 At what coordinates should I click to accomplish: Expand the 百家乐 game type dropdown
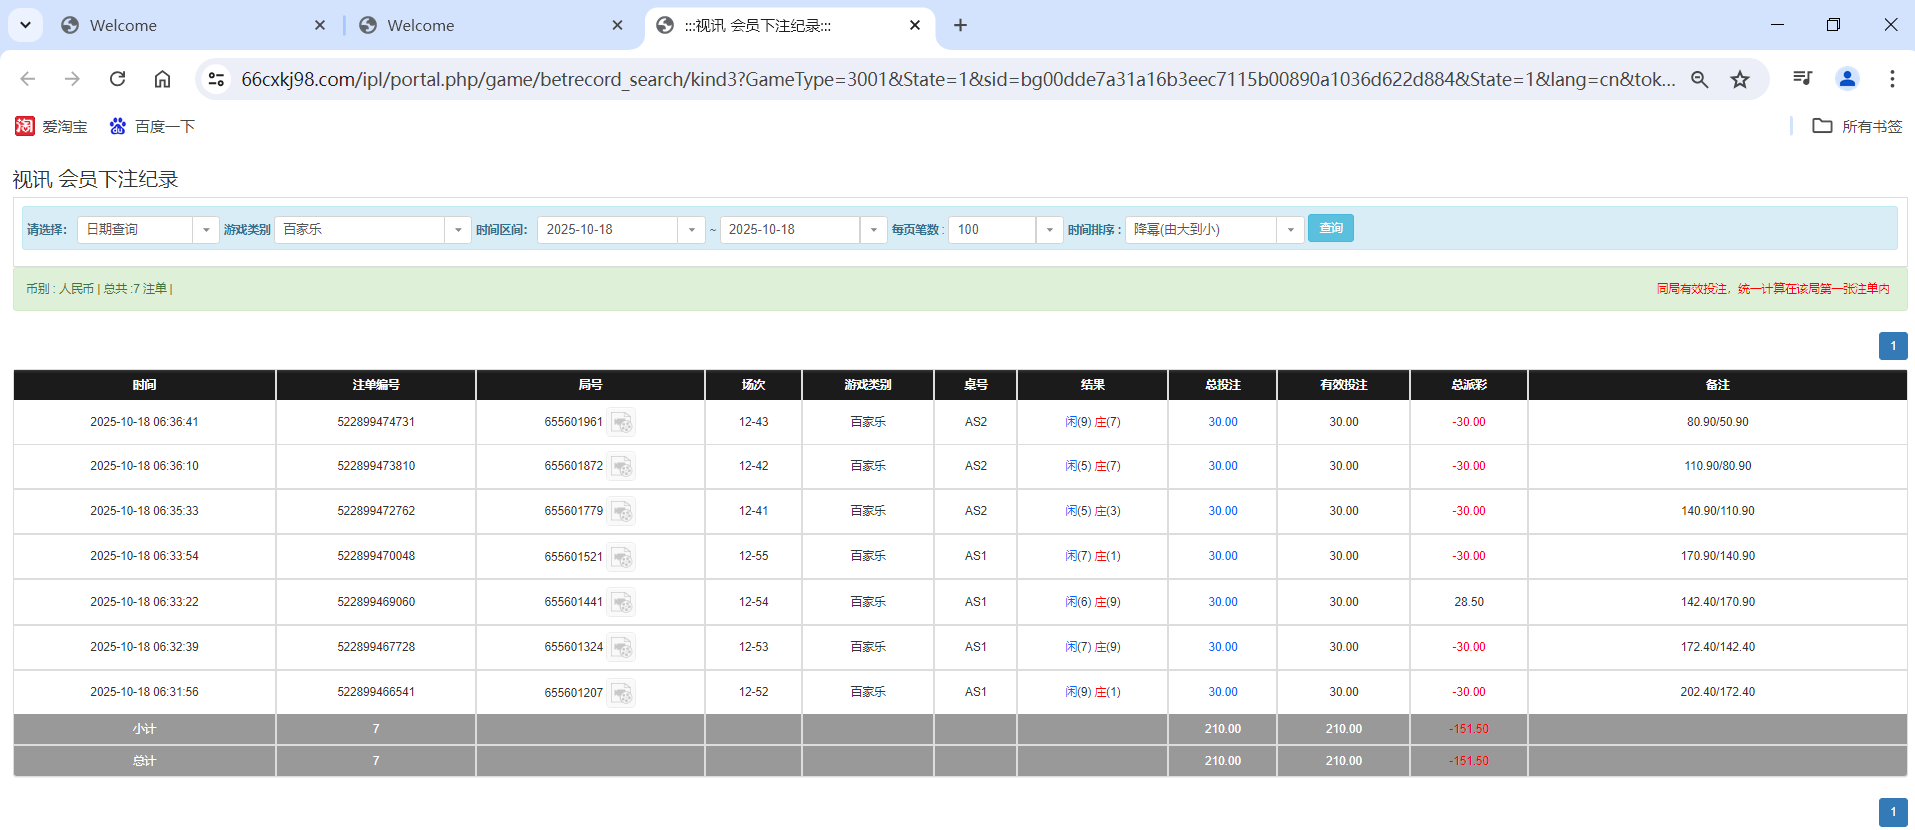pos(458,230)
